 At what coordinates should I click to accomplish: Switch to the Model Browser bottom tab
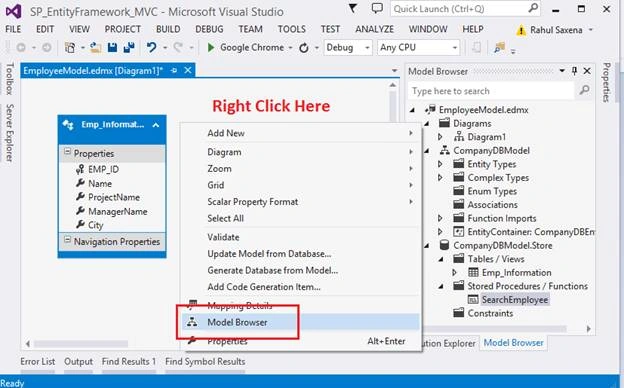(x=513, y=343)
